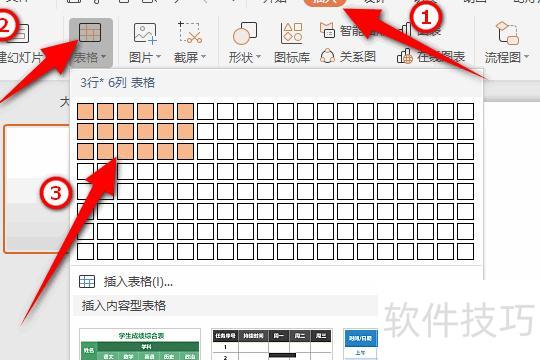The image size is (540, 360).
Task: Select the grid cell at row 5, column 10
Action: (266, 191)
